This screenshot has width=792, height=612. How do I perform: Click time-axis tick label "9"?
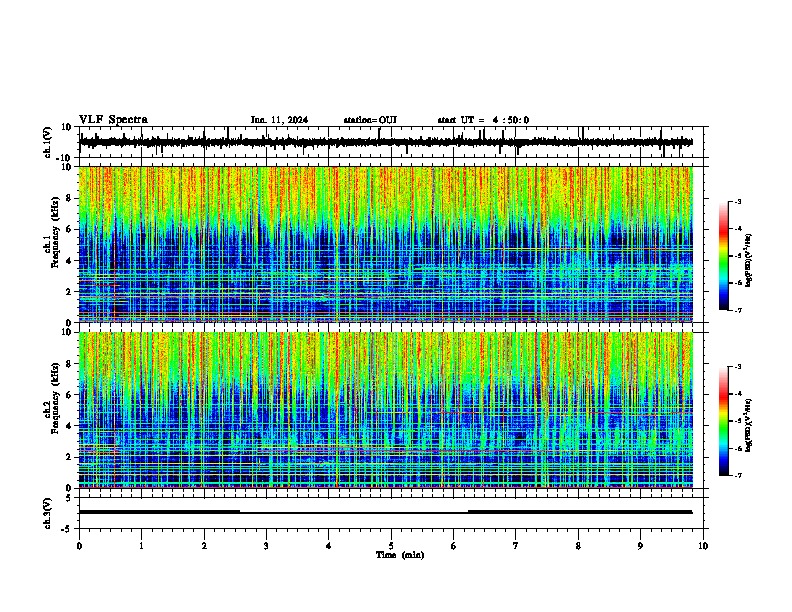(640, 546)
